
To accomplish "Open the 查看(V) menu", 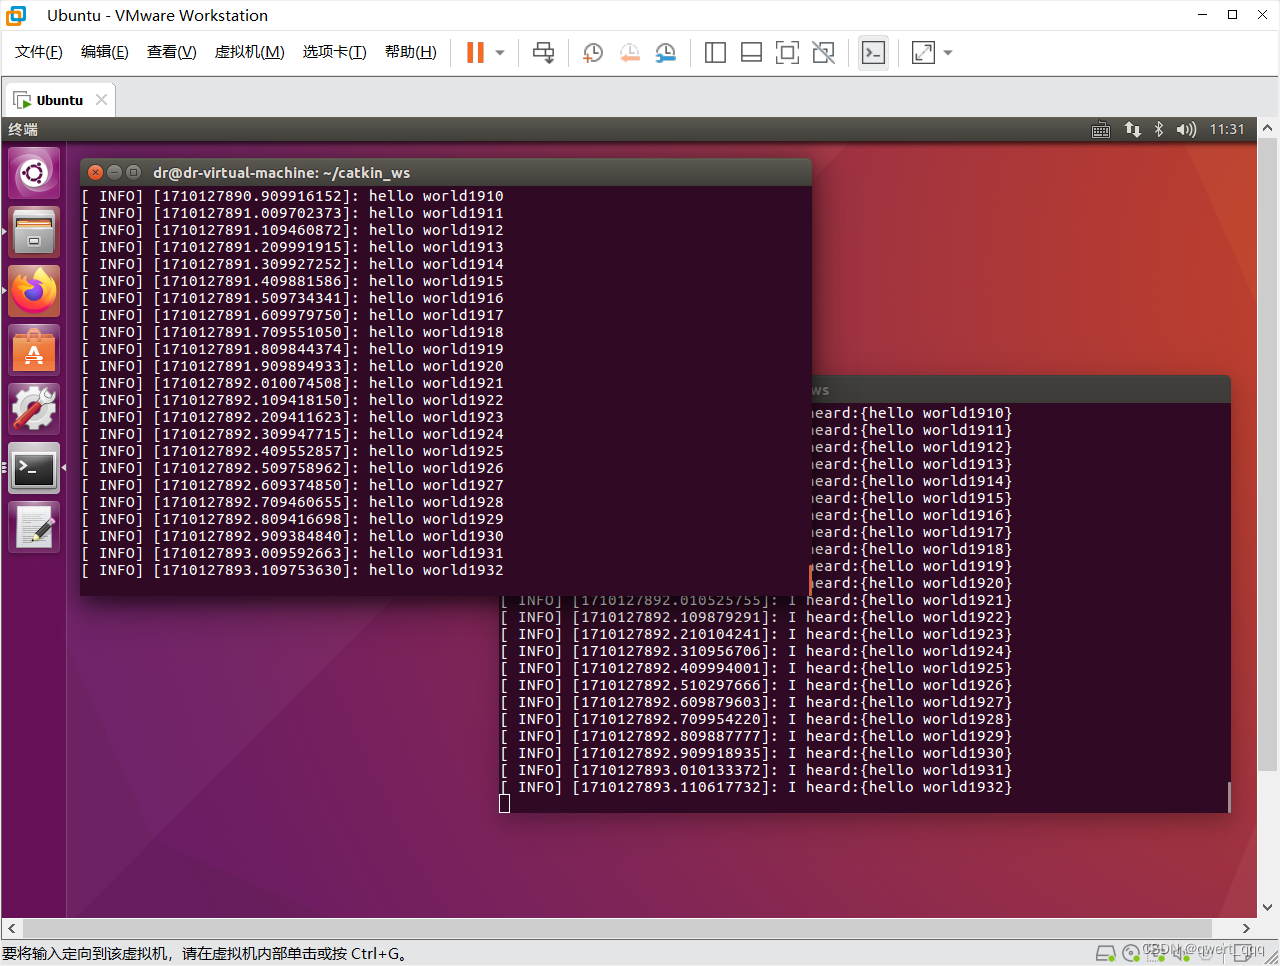I will (171, 52).
